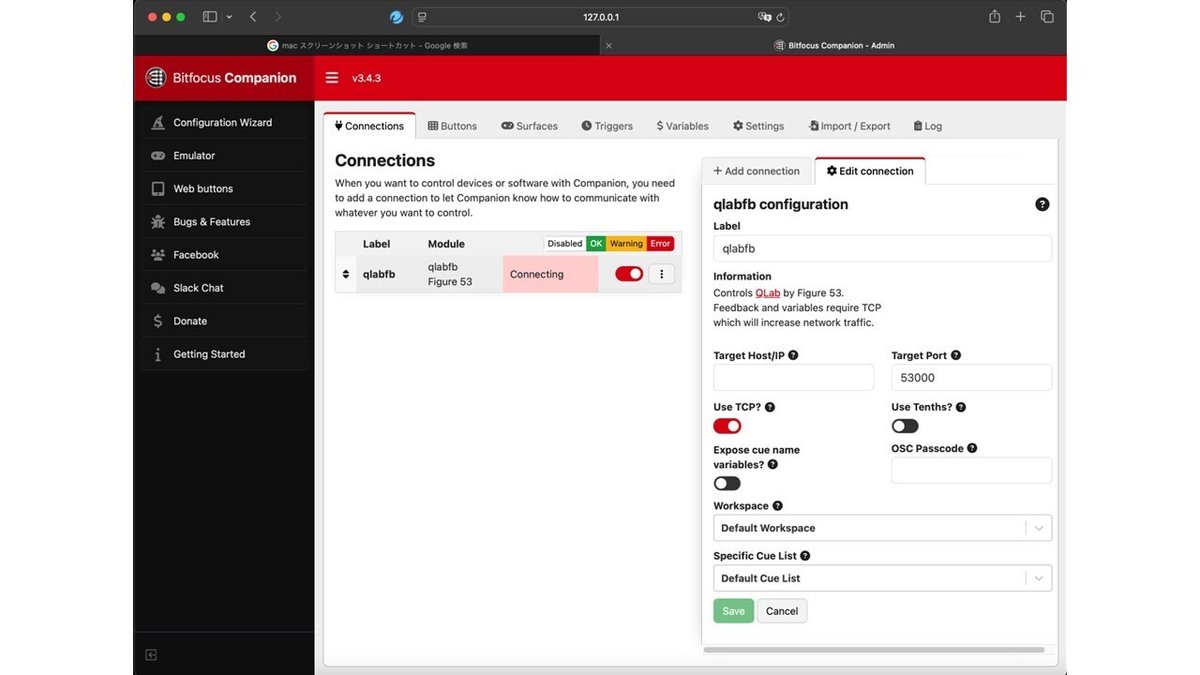
Task: Click the Use Tenths help icon
Action: 961,407
